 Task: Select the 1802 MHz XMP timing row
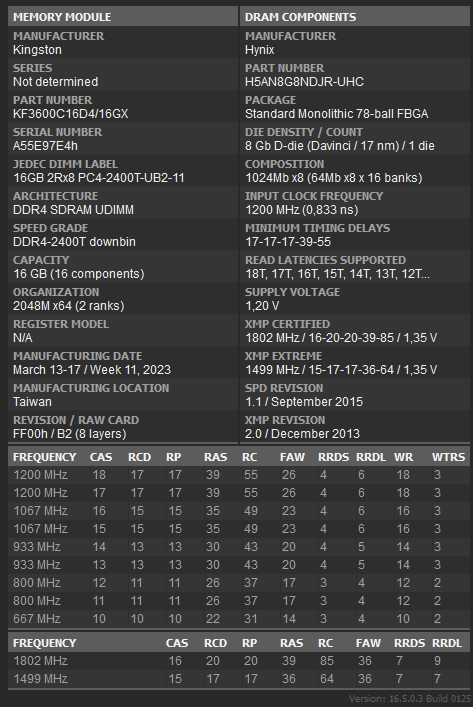pyautogui.click(x=239, y=661)
